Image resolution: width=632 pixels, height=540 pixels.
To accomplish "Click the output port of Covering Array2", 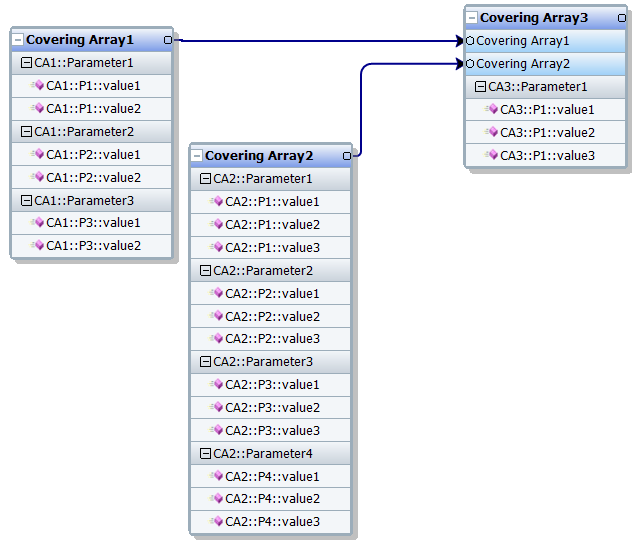I will pyautogui.click(x=347, y=156).
